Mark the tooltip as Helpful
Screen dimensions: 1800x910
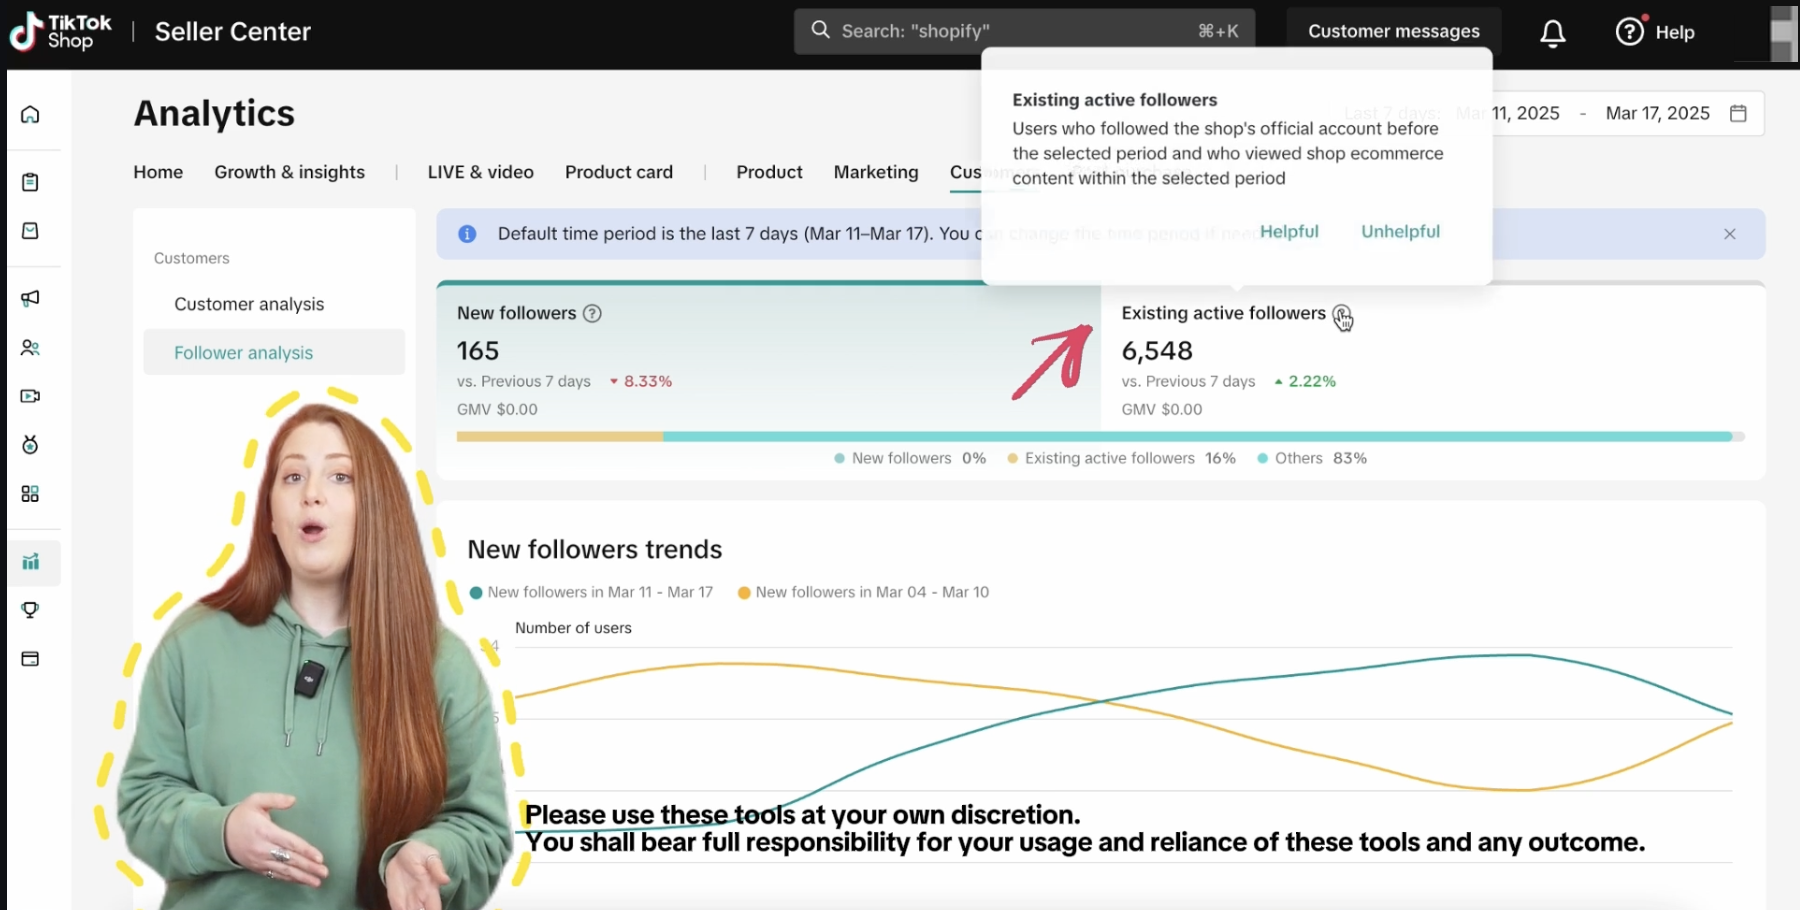pyautogui.click(x=1288, y=231)
